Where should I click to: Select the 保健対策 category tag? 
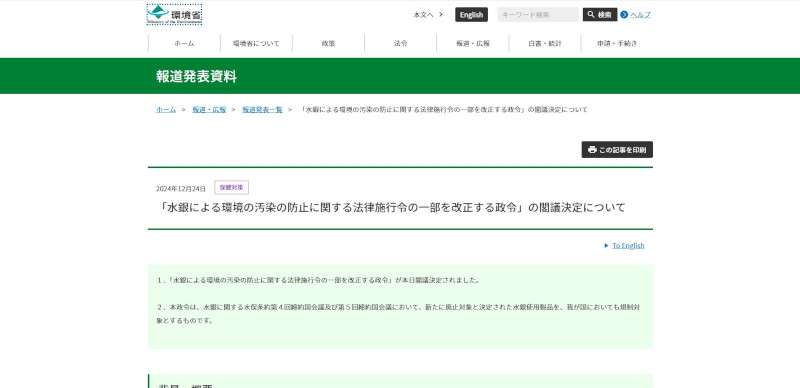click(x=232, y=187)
